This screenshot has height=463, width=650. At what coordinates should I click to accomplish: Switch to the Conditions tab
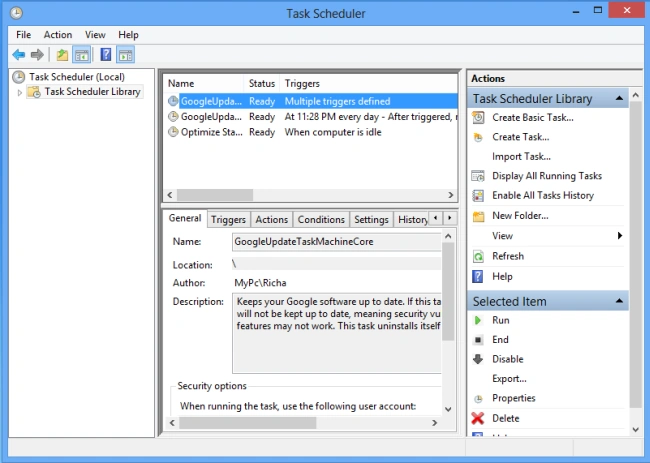pyautogui.click(x=321, y=220)
